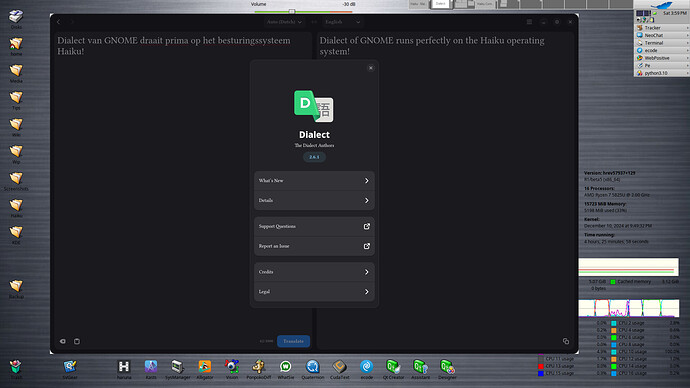Select Terminal in the Deskbar list
This screenshot has height=388, width=690.
pyautogui.click(x=661, y=43)
